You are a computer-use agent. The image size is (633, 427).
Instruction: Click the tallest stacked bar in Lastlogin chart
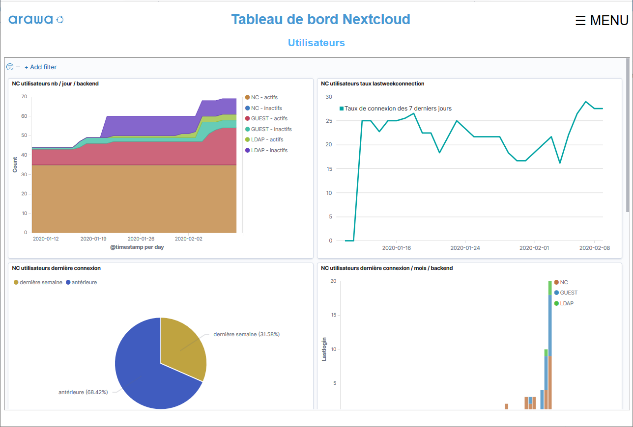[x=550, y=345]
